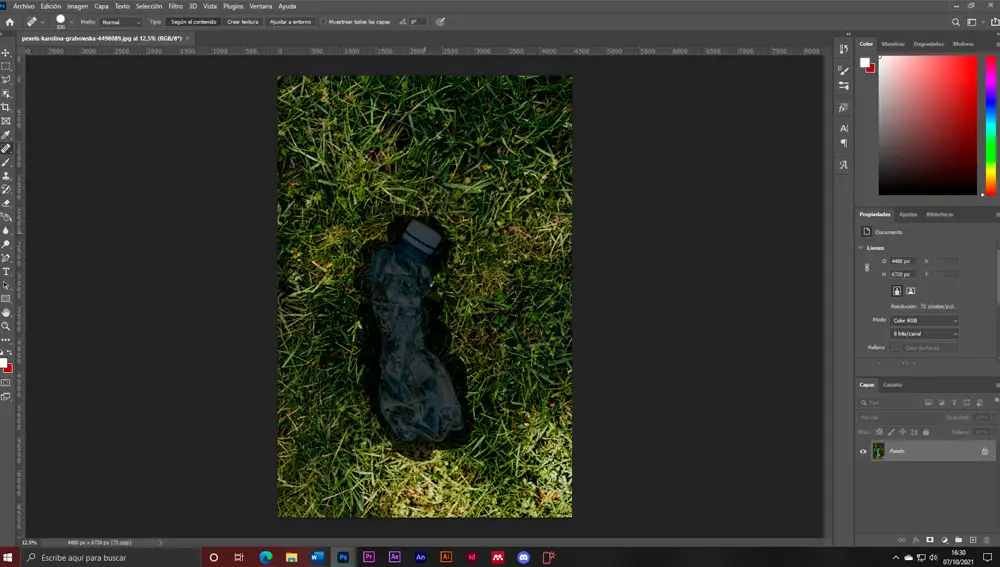1000x567 pixels.
Task: Hide the Fondo layer with eye icon
Action: click(864, 452)
